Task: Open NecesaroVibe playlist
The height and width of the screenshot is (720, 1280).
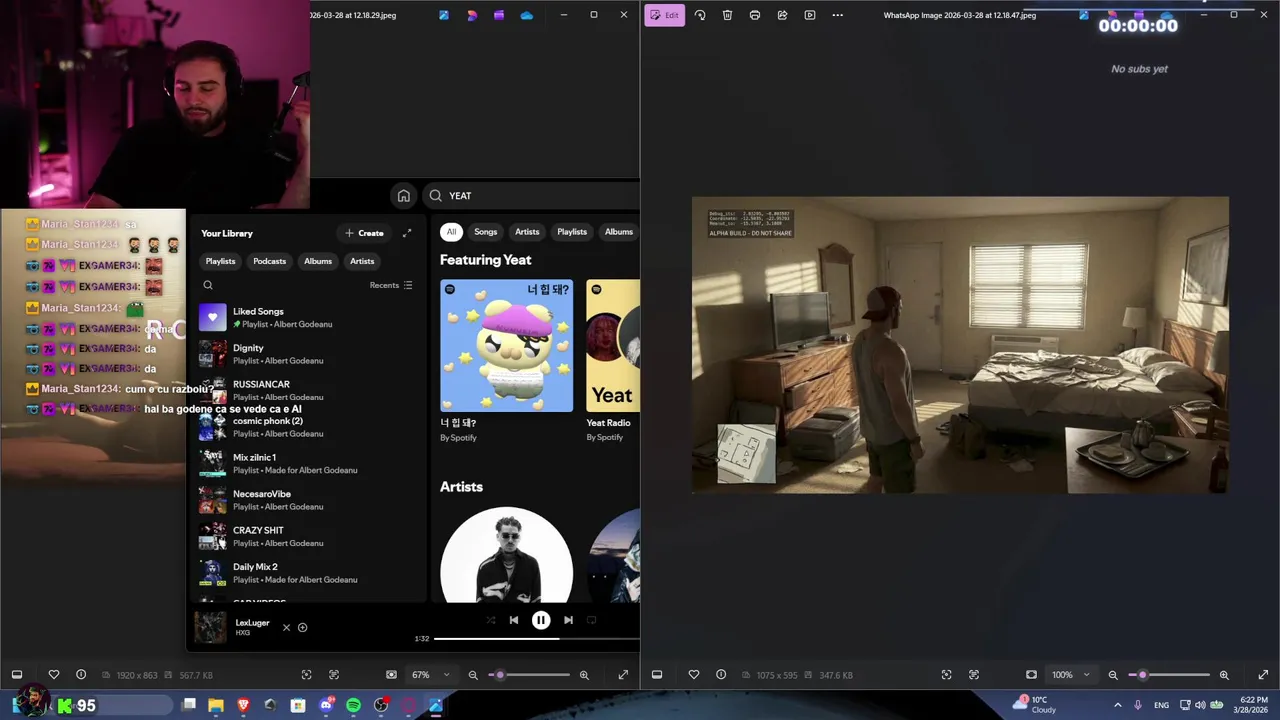Action: (306, 500)
